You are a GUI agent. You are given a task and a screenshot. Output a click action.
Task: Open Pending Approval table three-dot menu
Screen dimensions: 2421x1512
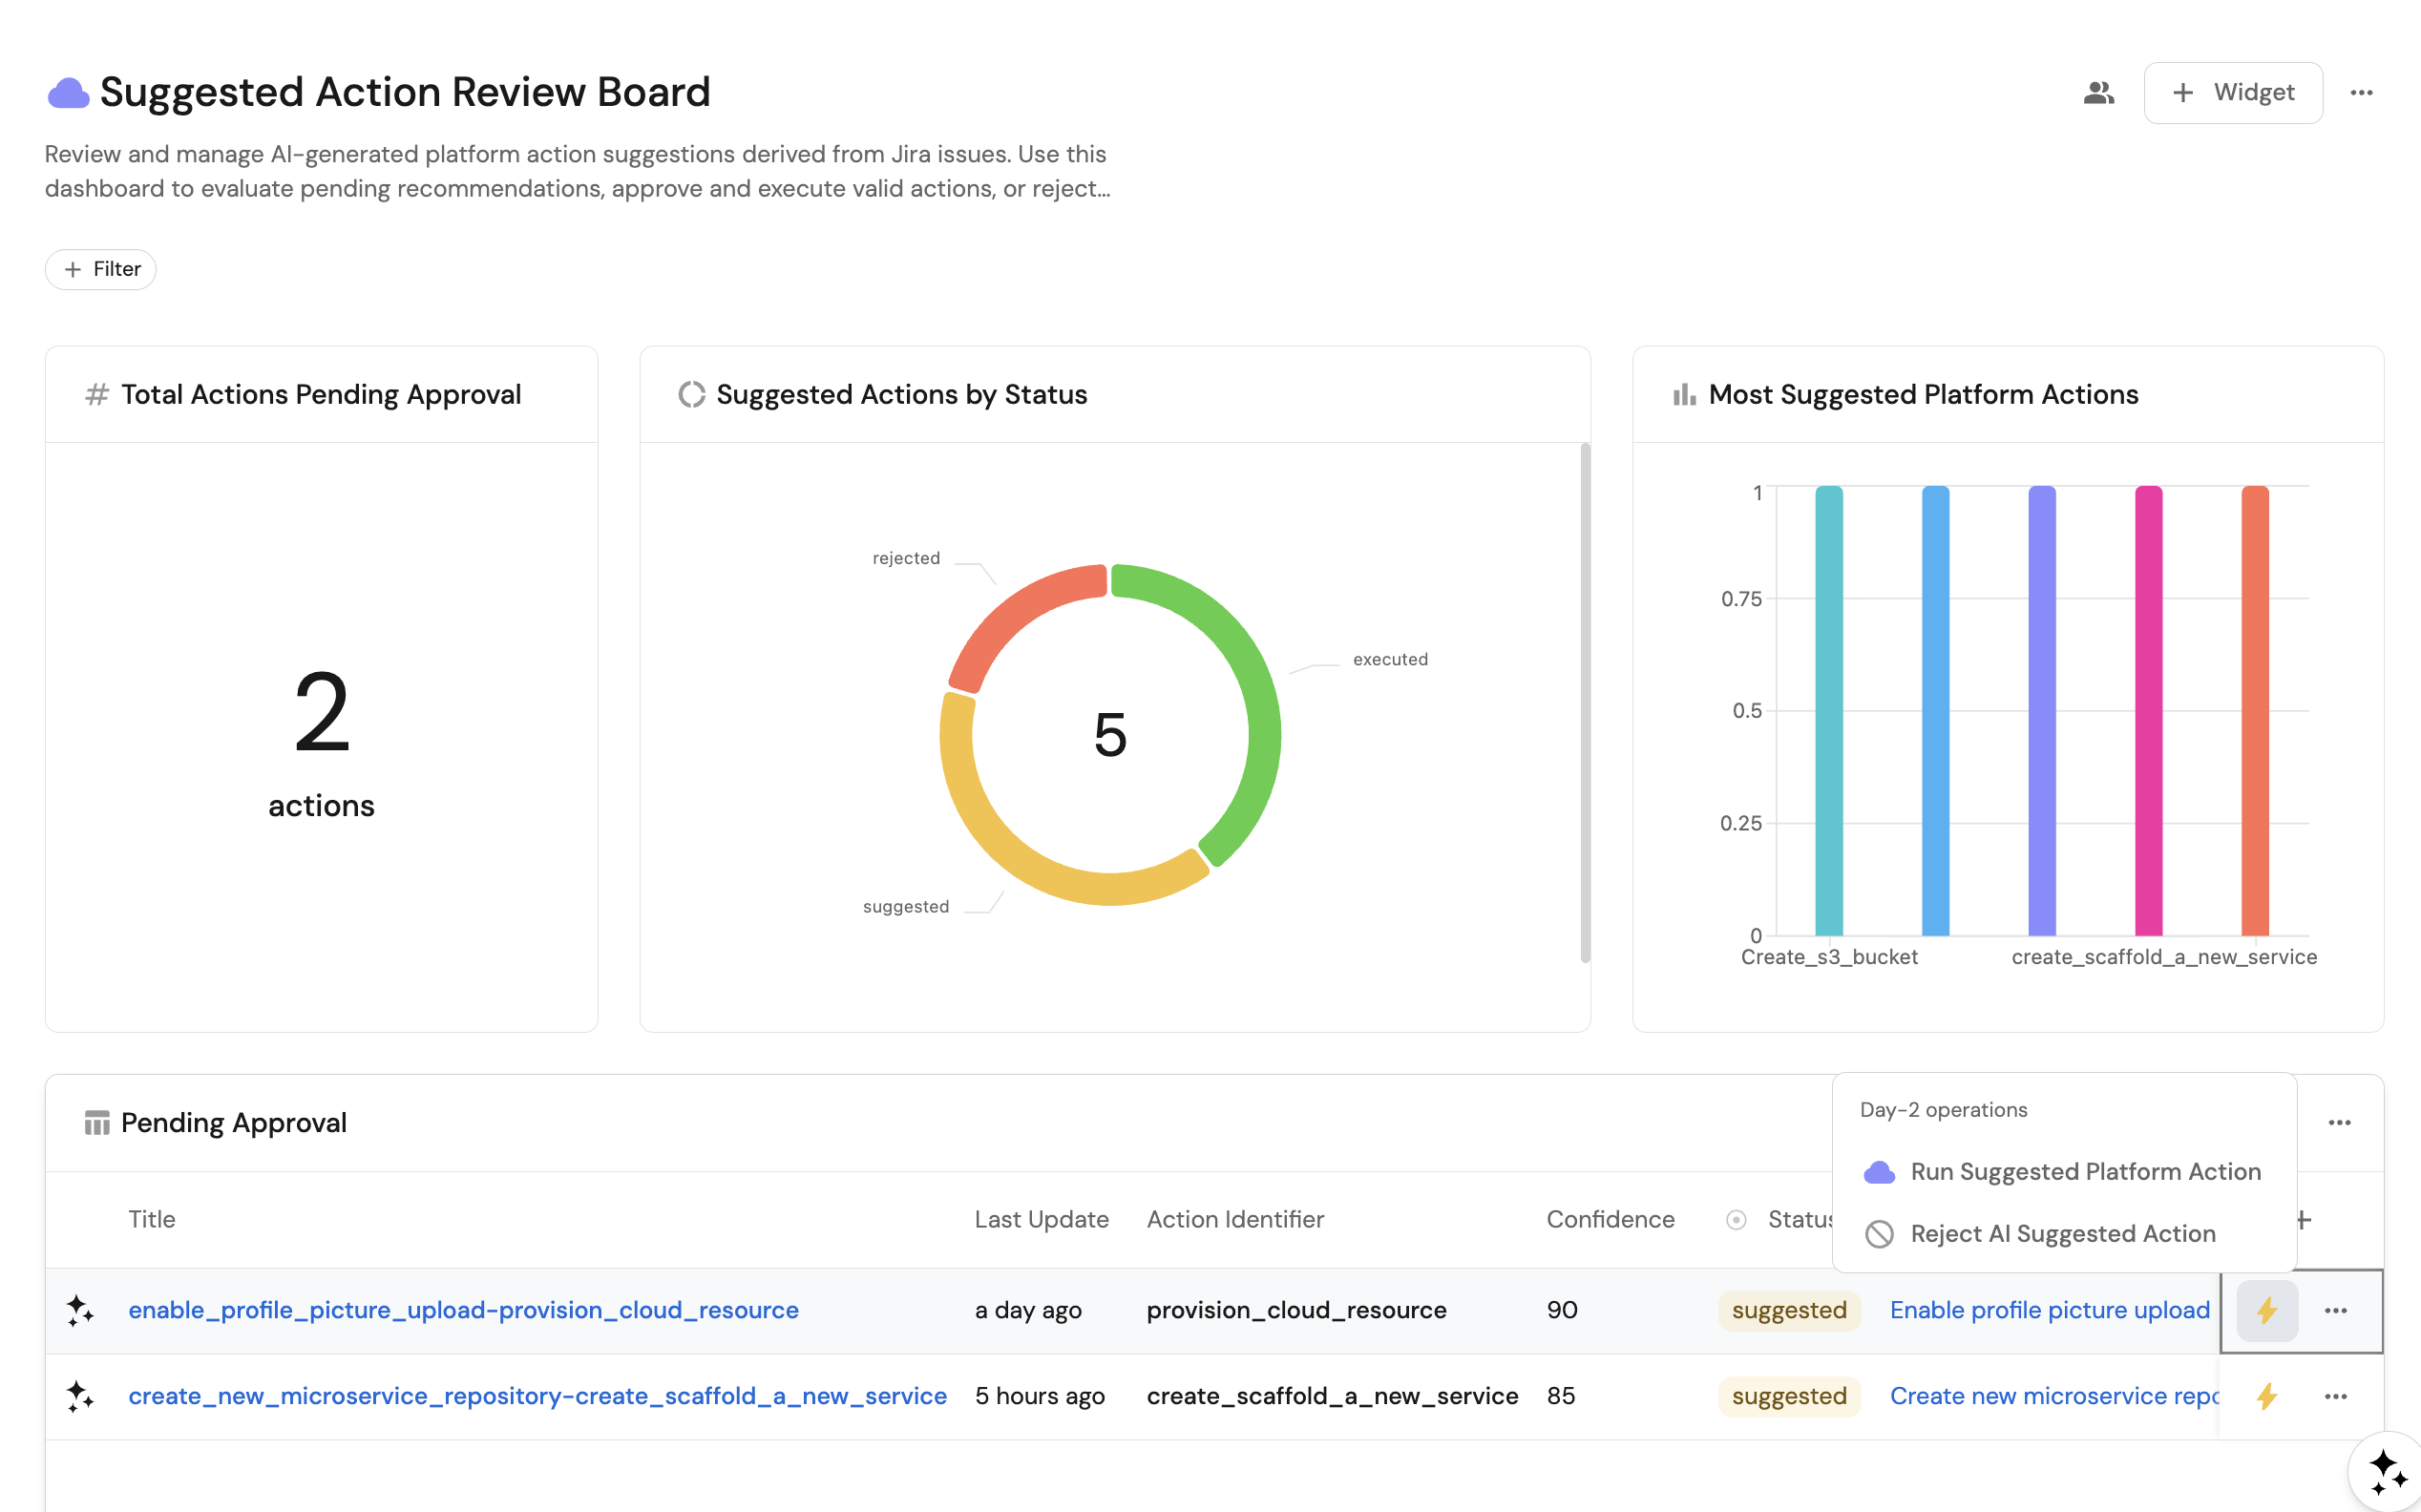coord(2339,1123)
